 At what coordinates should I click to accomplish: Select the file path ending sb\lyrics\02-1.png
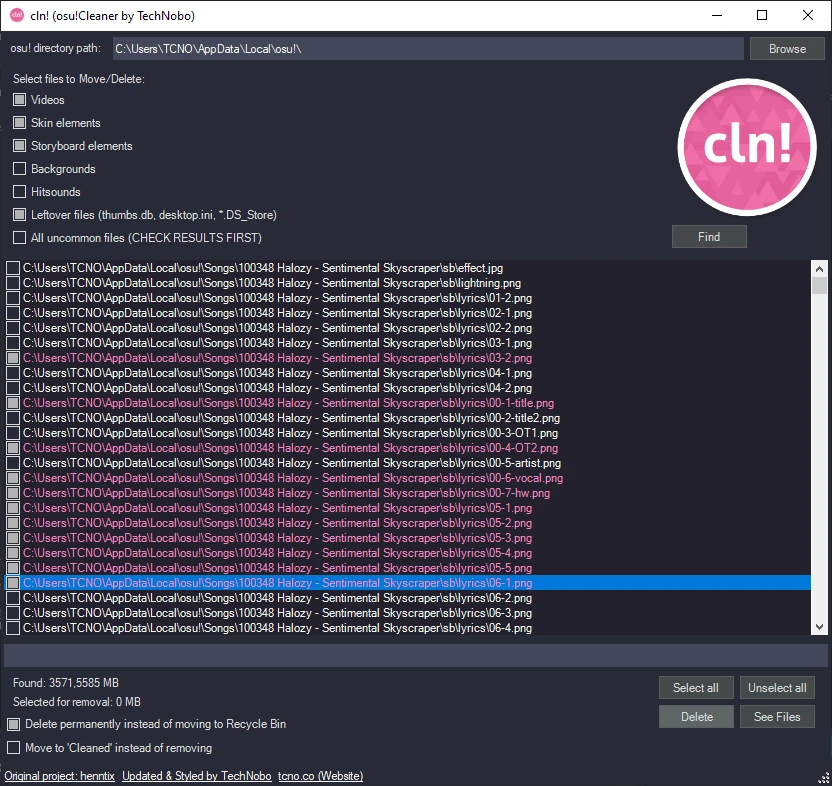(277, 313)
